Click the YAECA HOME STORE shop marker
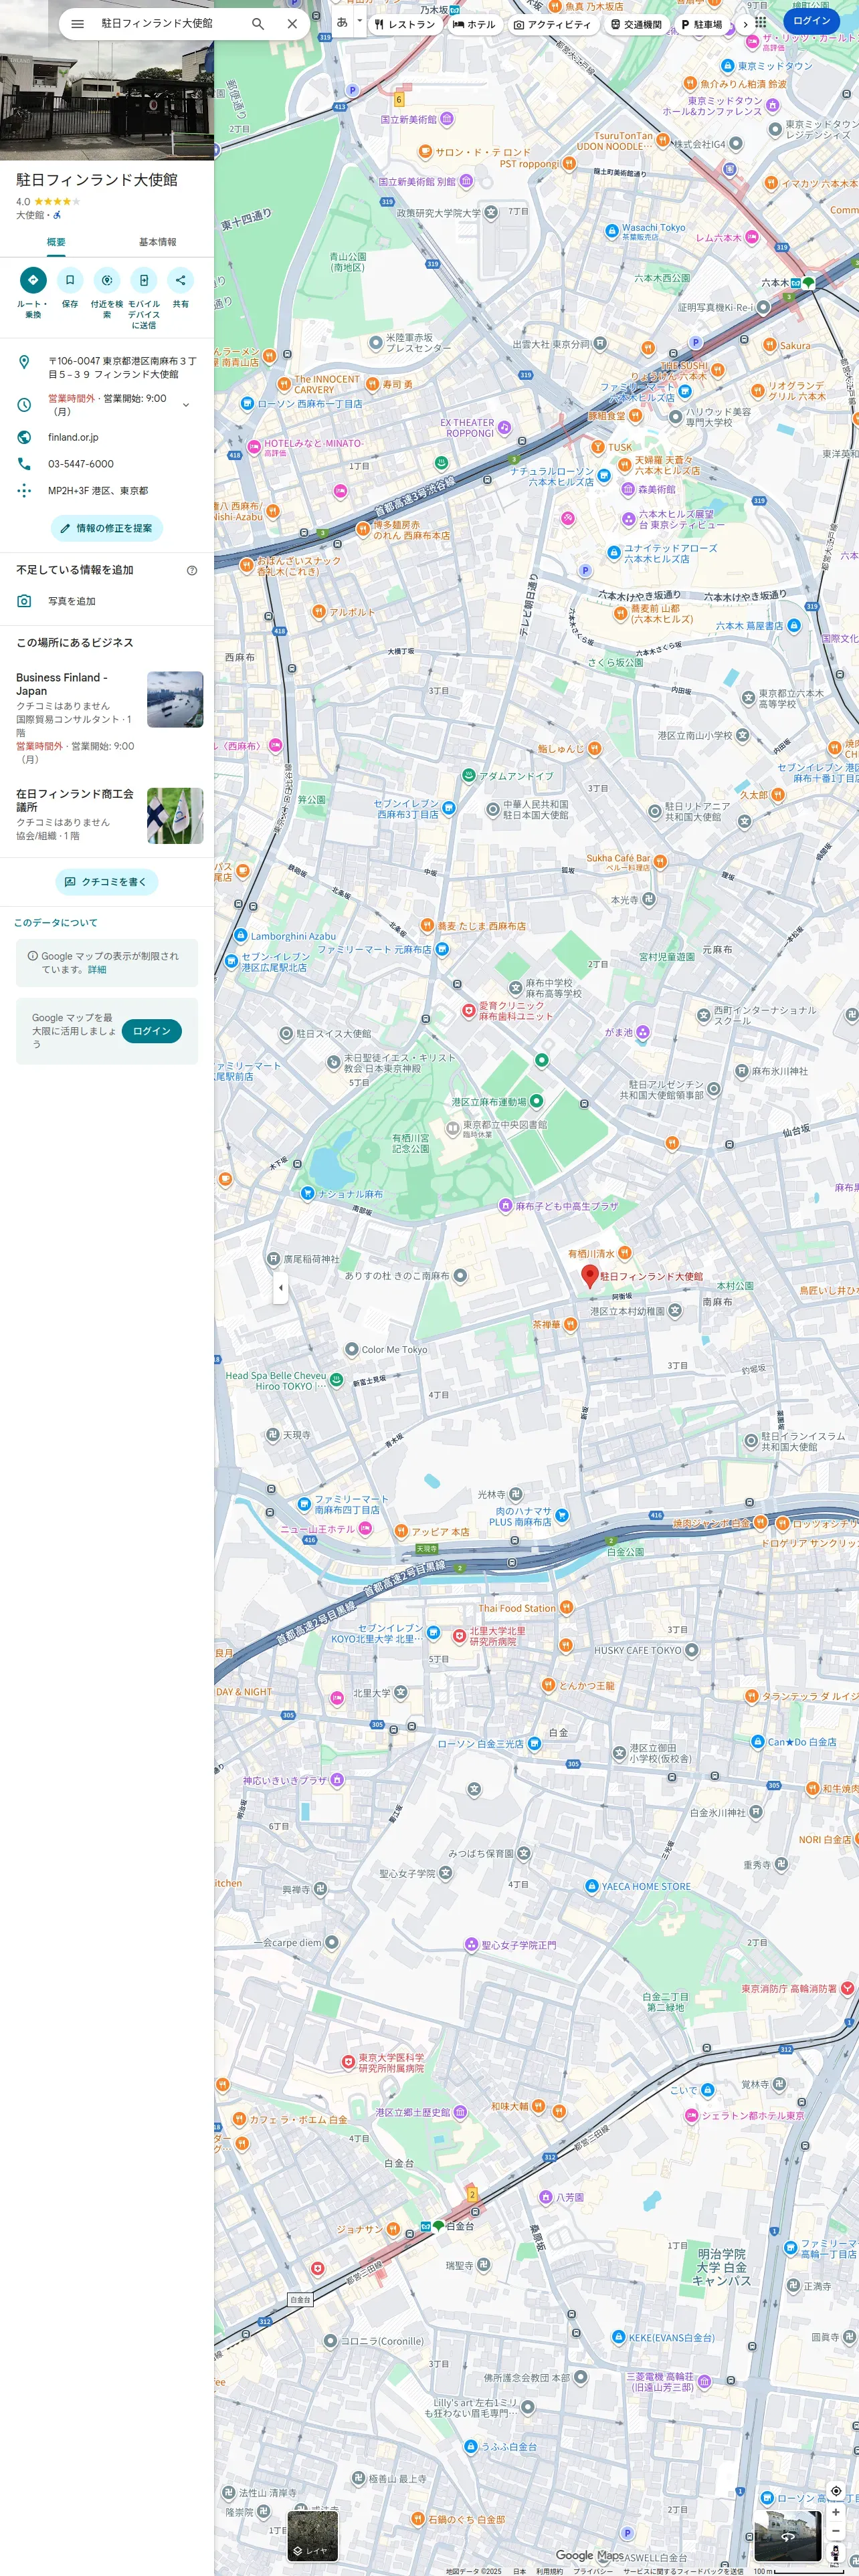Viewport: 859px width, 2576px height. (591, 1886)
